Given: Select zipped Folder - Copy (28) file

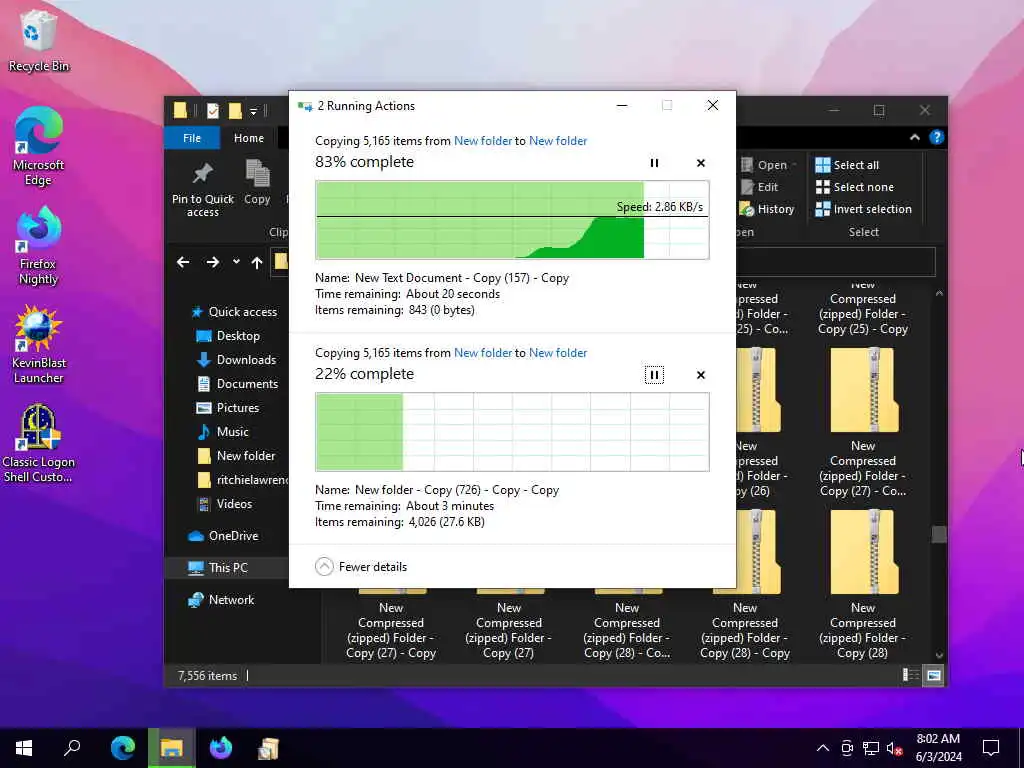Looking at the screenshot, I should (x=863, y=584).
